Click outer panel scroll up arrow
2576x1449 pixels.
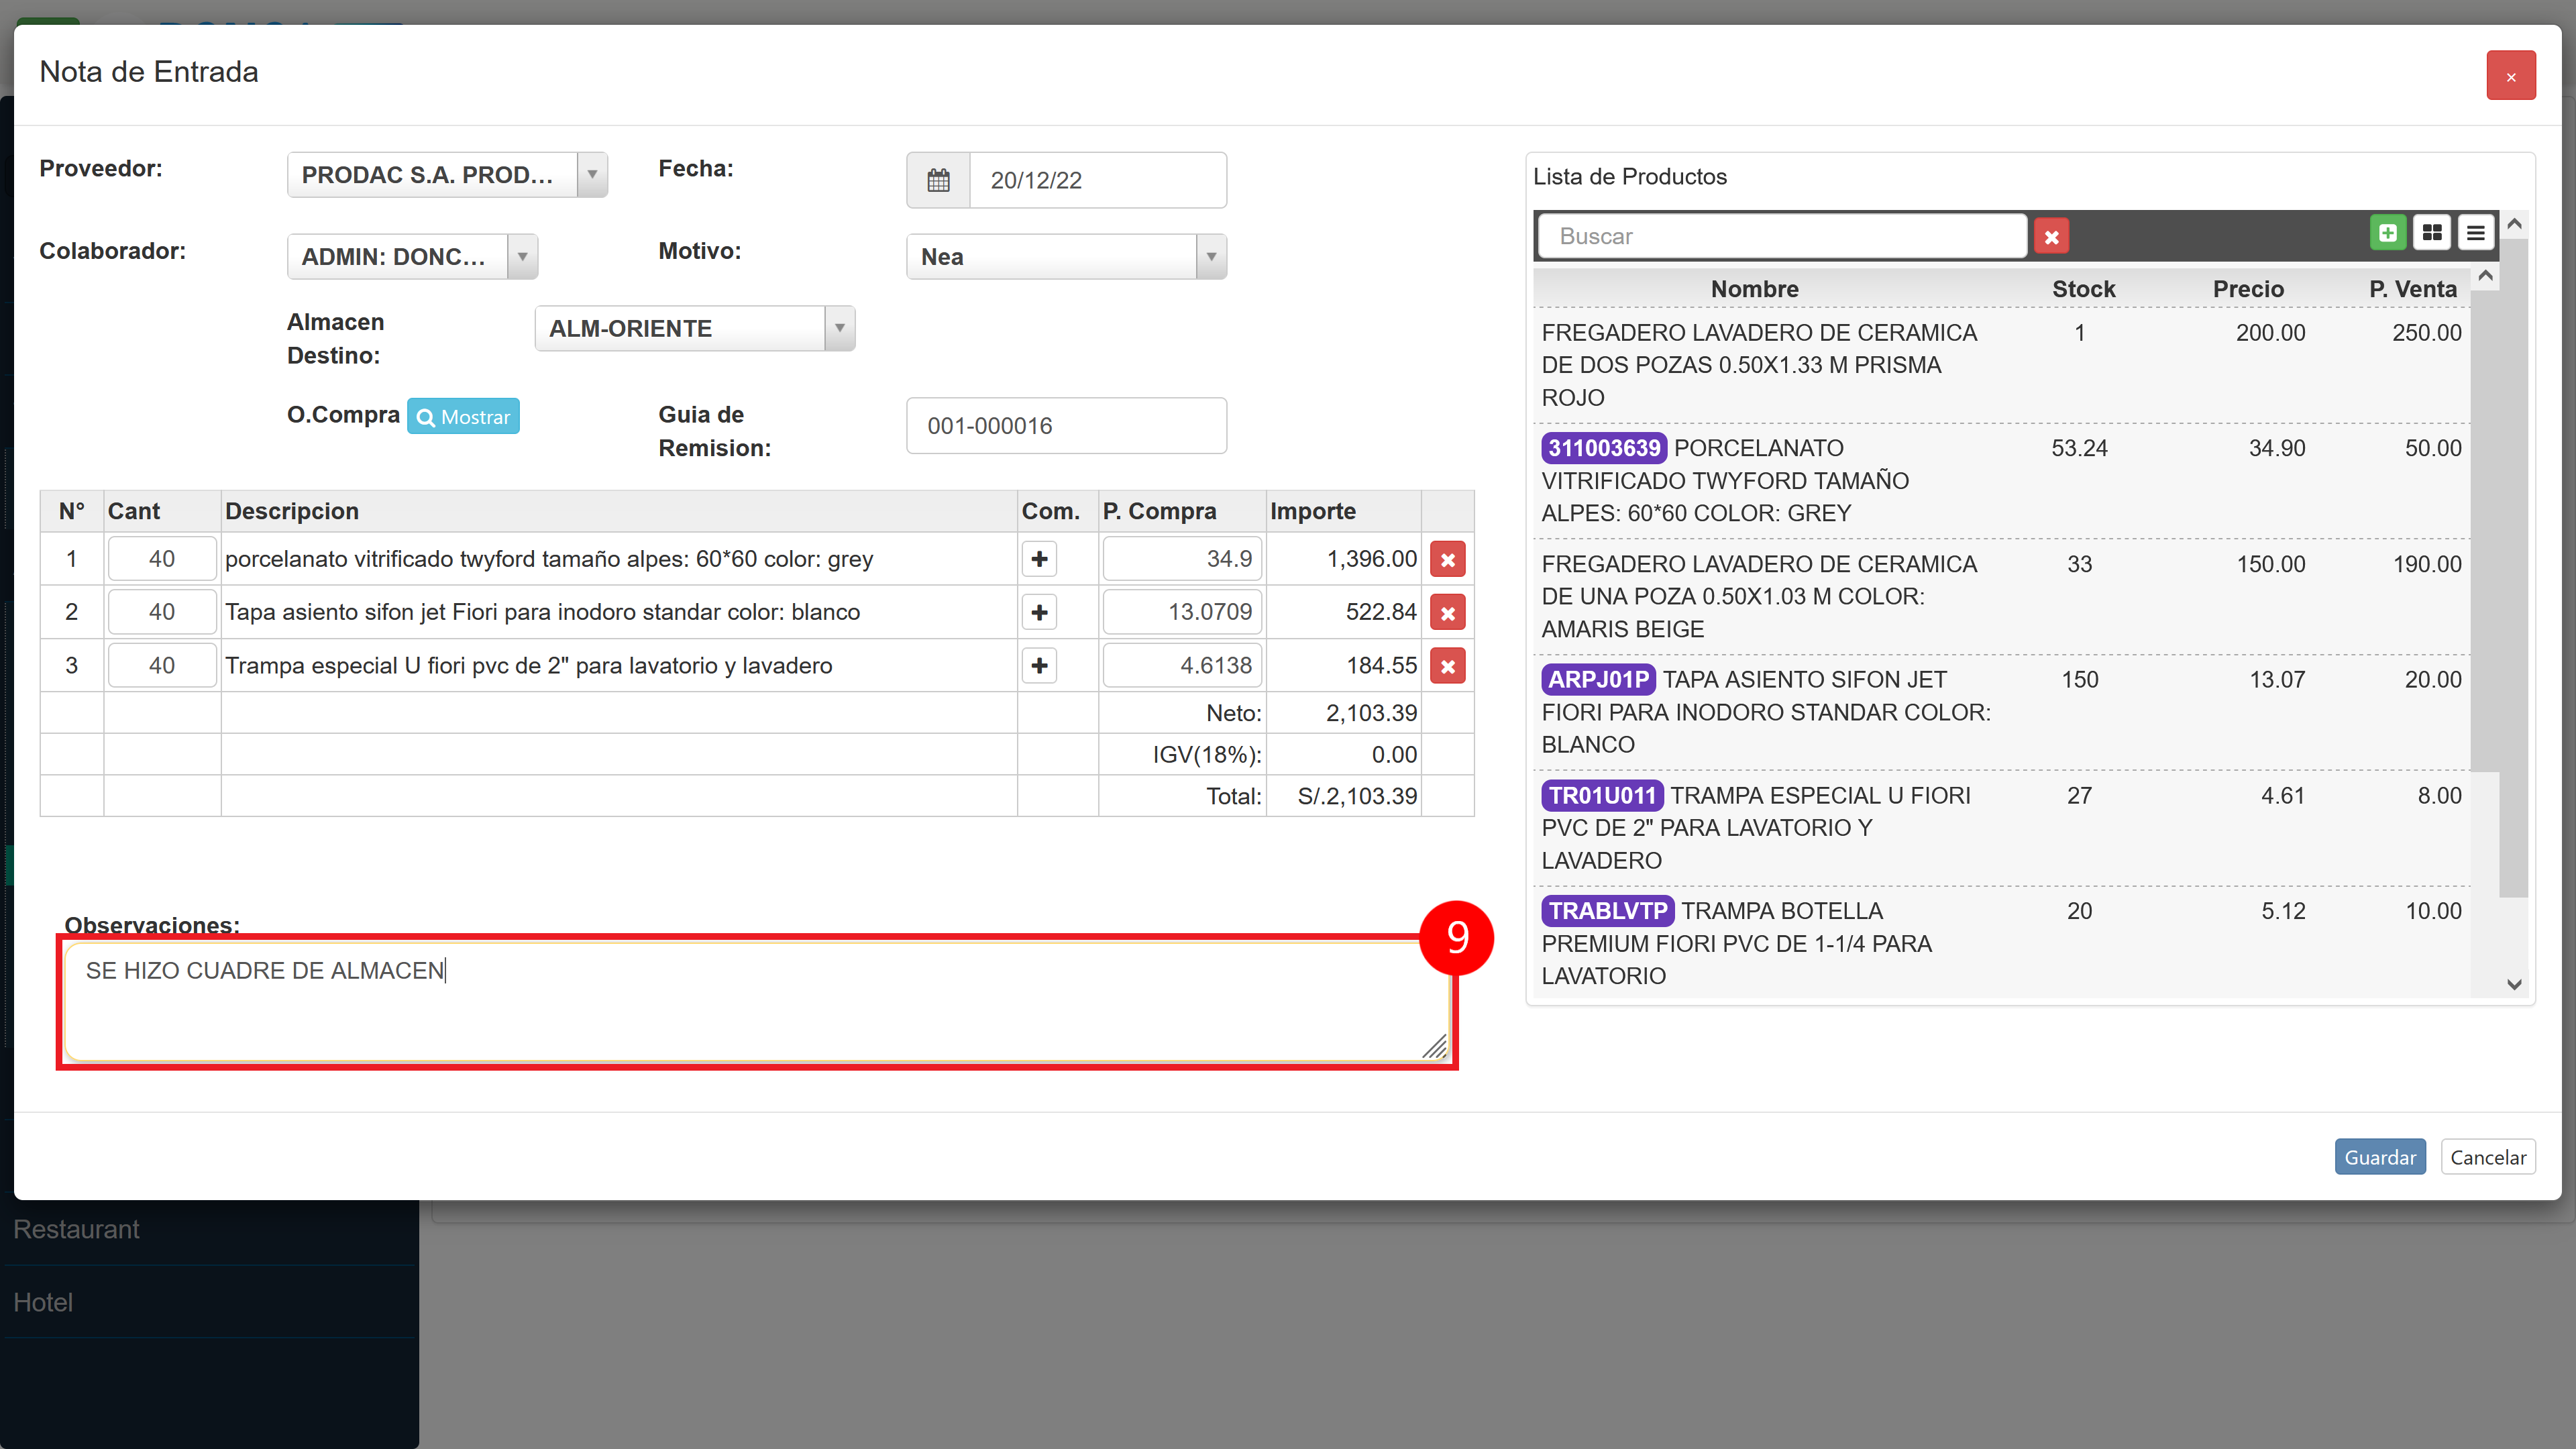pos(2514,225)
